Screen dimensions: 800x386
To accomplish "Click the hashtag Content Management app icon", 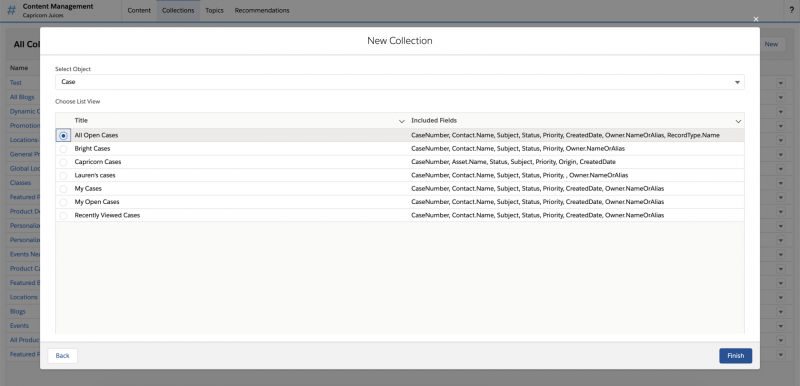I will [11, 10].
